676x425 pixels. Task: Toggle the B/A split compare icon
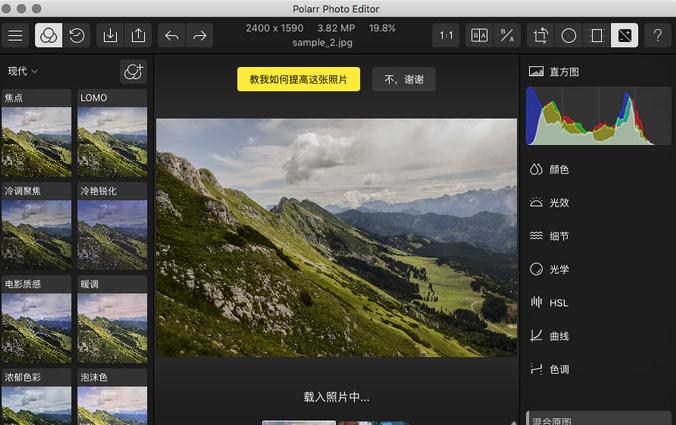click(507, 35)
